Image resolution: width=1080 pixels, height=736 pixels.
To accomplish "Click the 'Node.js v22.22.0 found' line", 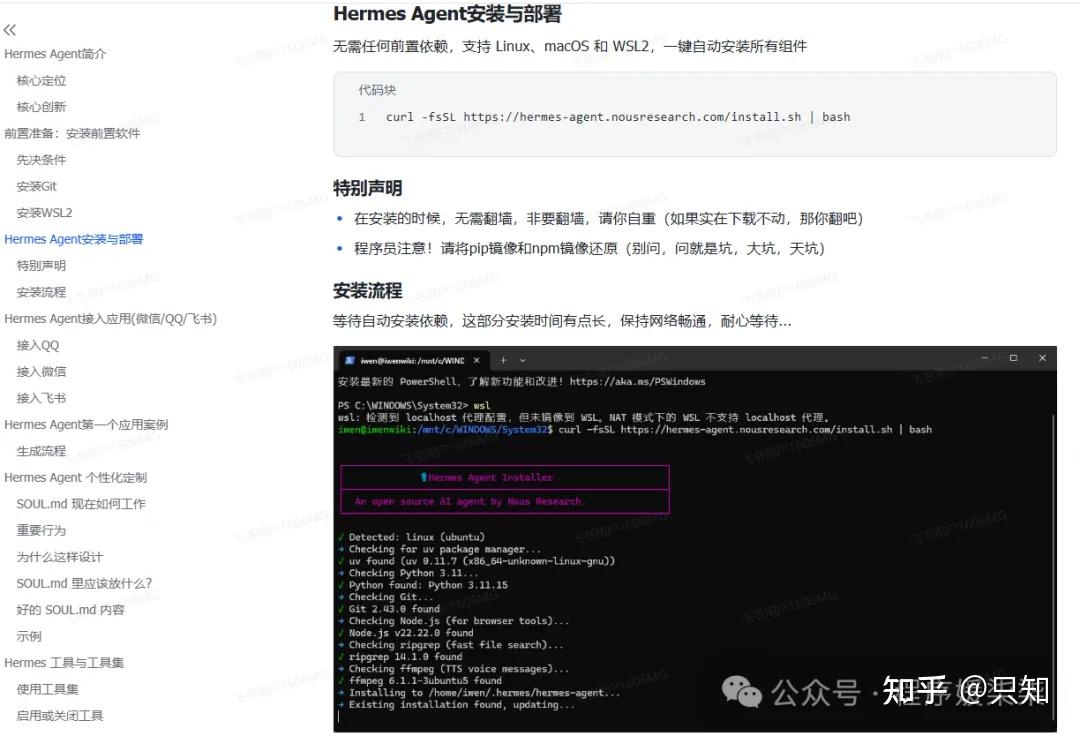I will [411, 633].
